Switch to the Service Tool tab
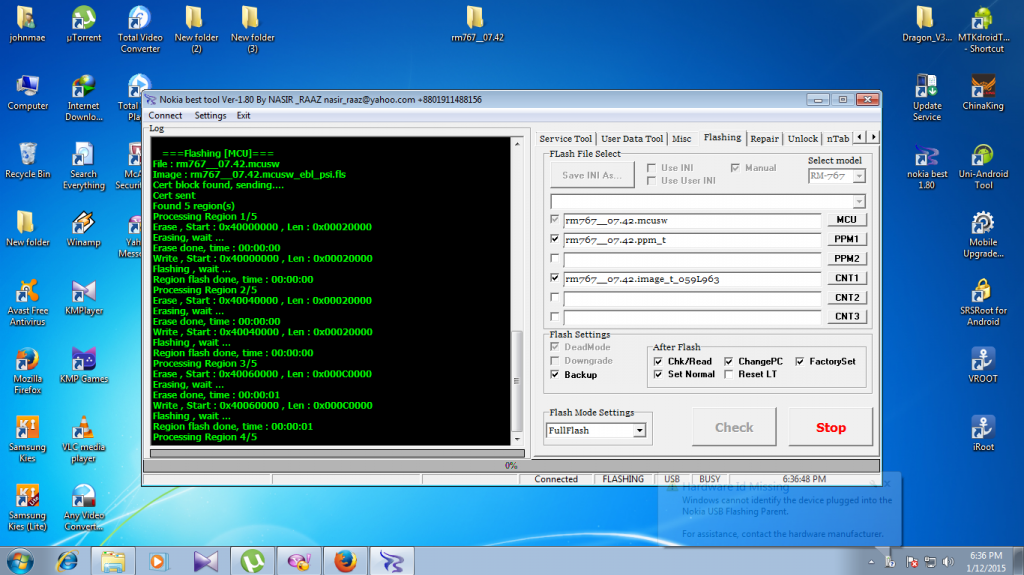1024x575 pixels. click(565, 139)
